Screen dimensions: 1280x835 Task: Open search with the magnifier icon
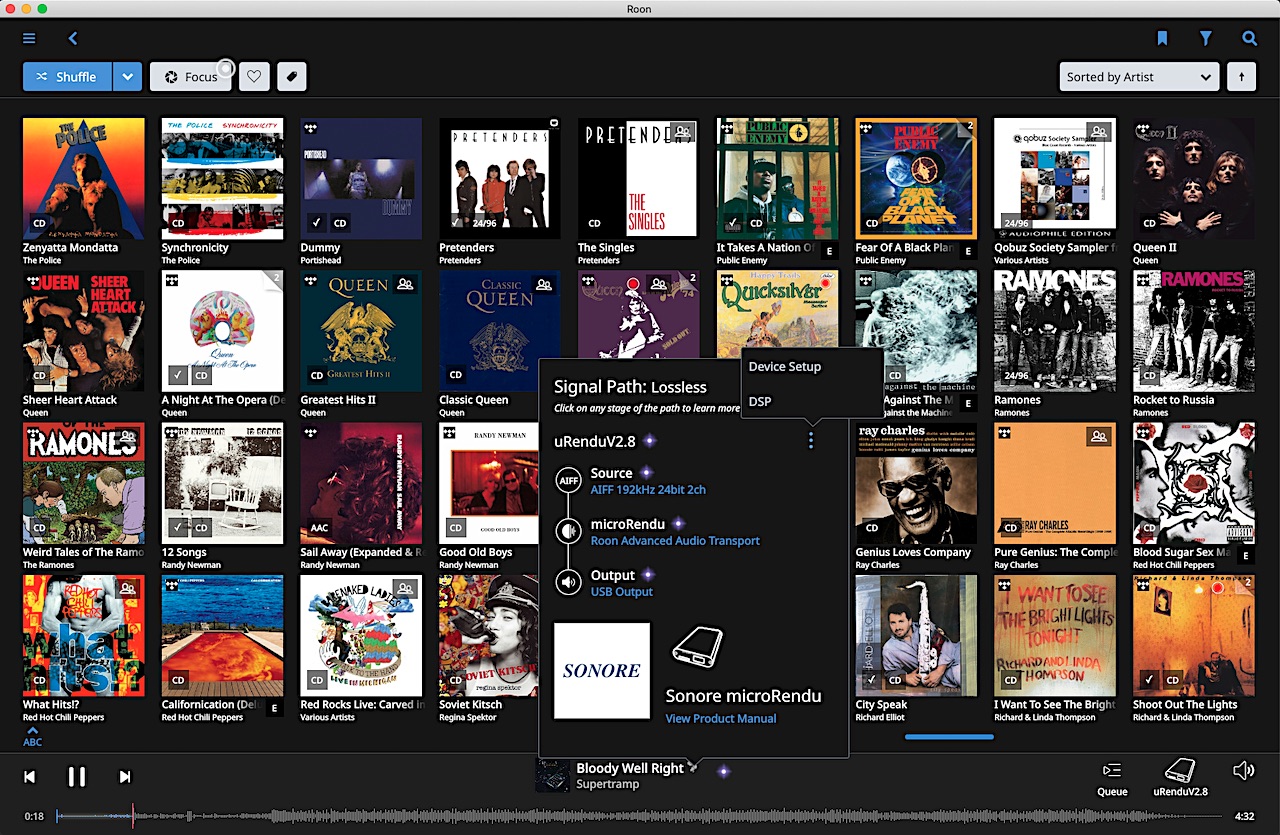[x=1249, y=39]
